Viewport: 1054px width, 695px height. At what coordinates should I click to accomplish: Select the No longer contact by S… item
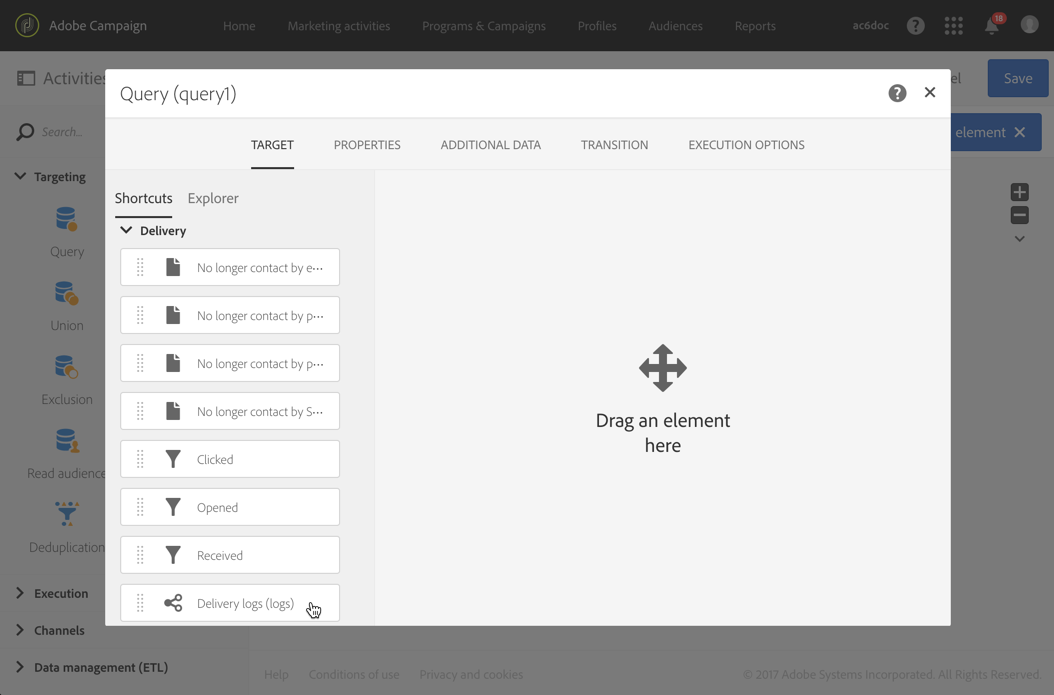[230, 411]
